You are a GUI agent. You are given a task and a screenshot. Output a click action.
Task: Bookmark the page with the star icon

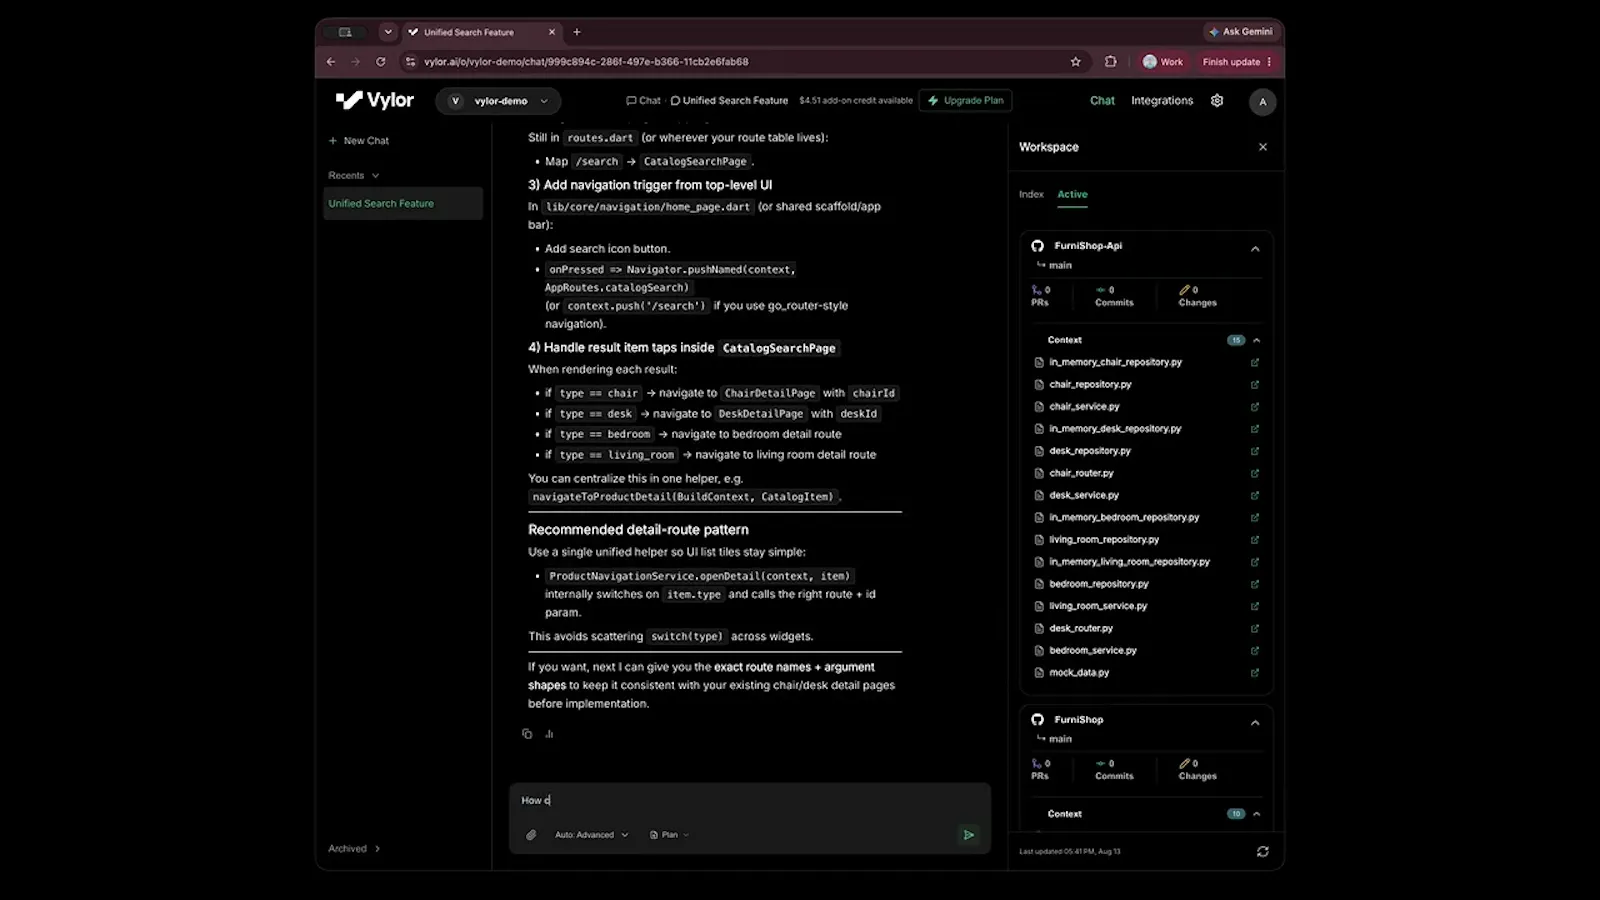pos(1076,62)
